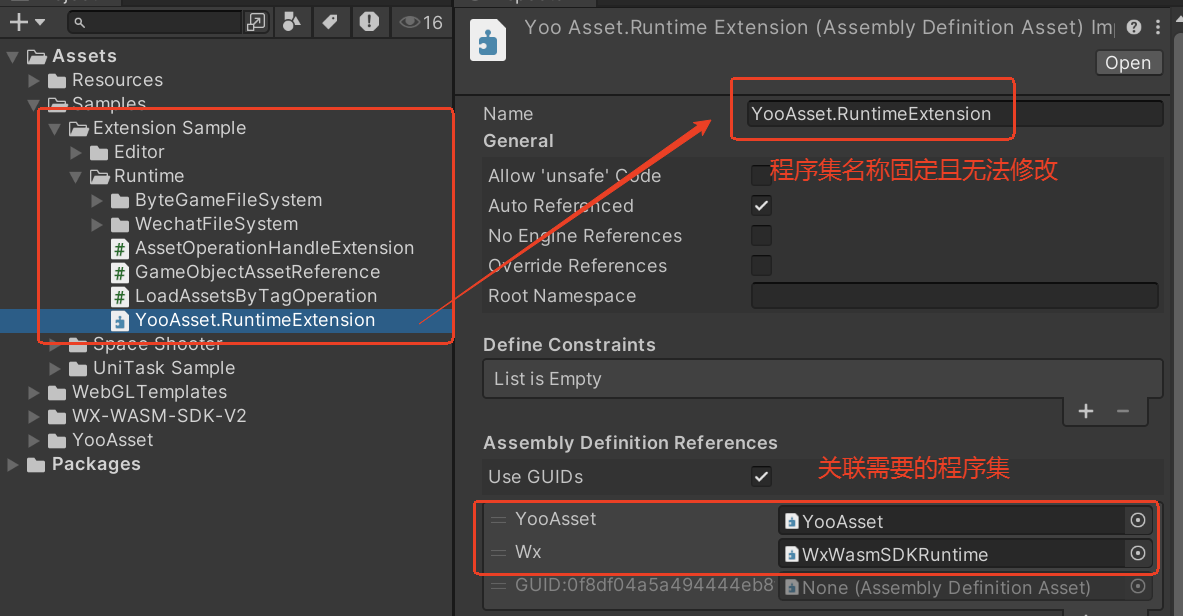Uncheck the Auto Referenced checkbox
The height and width of the screenshot is (616, 1183).
click(761, 205)
